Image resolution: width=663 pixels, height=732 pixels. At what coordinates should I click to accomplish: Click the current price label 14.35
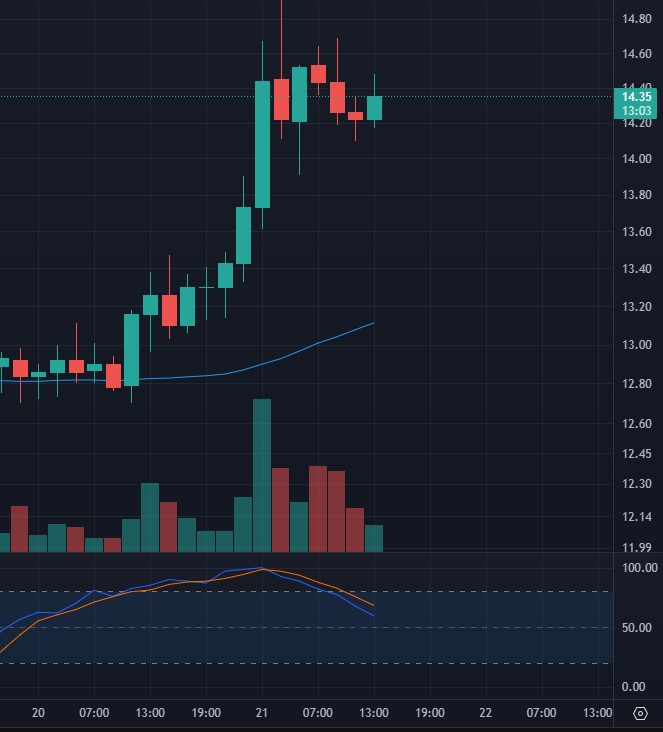[636, 97]
